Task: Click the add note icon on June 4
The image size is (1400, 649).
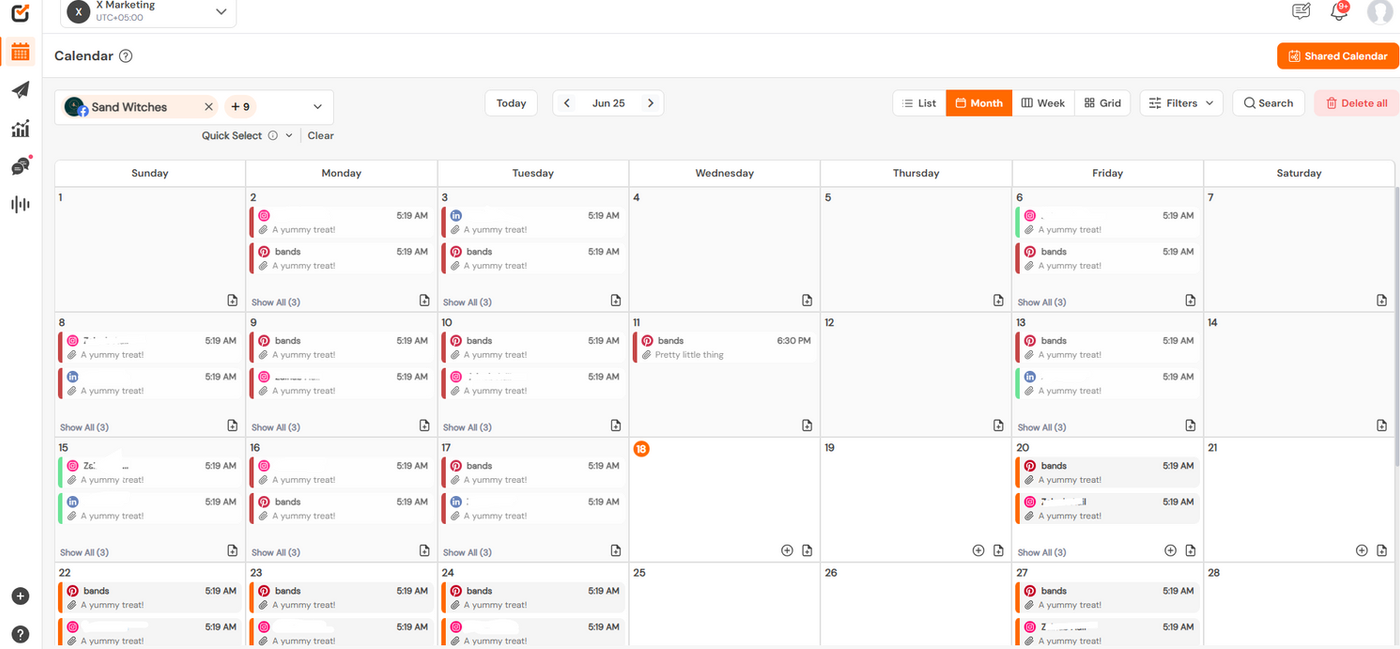Action: [x=807, y=300]
